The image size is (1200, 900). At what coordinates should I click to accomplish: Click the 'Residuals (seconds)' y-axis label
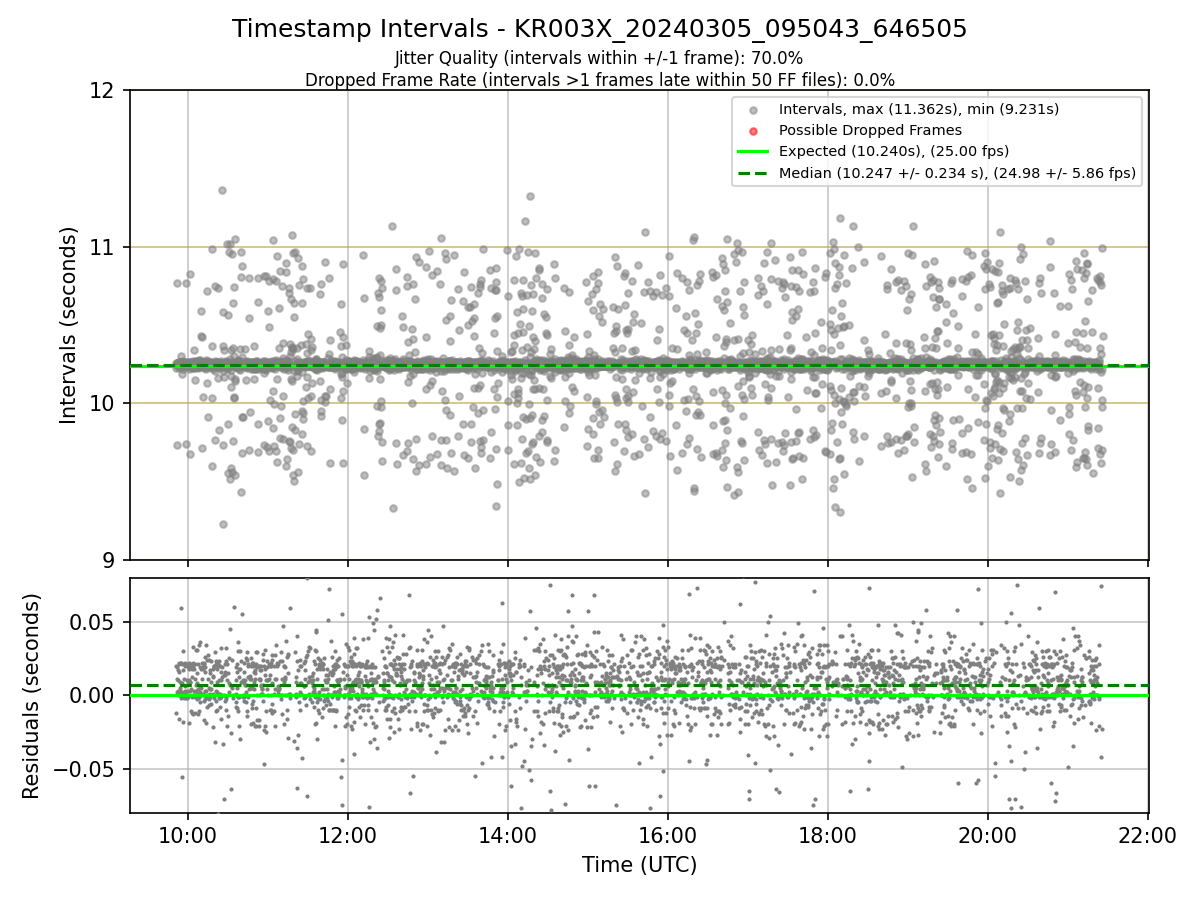click(32, 696)
